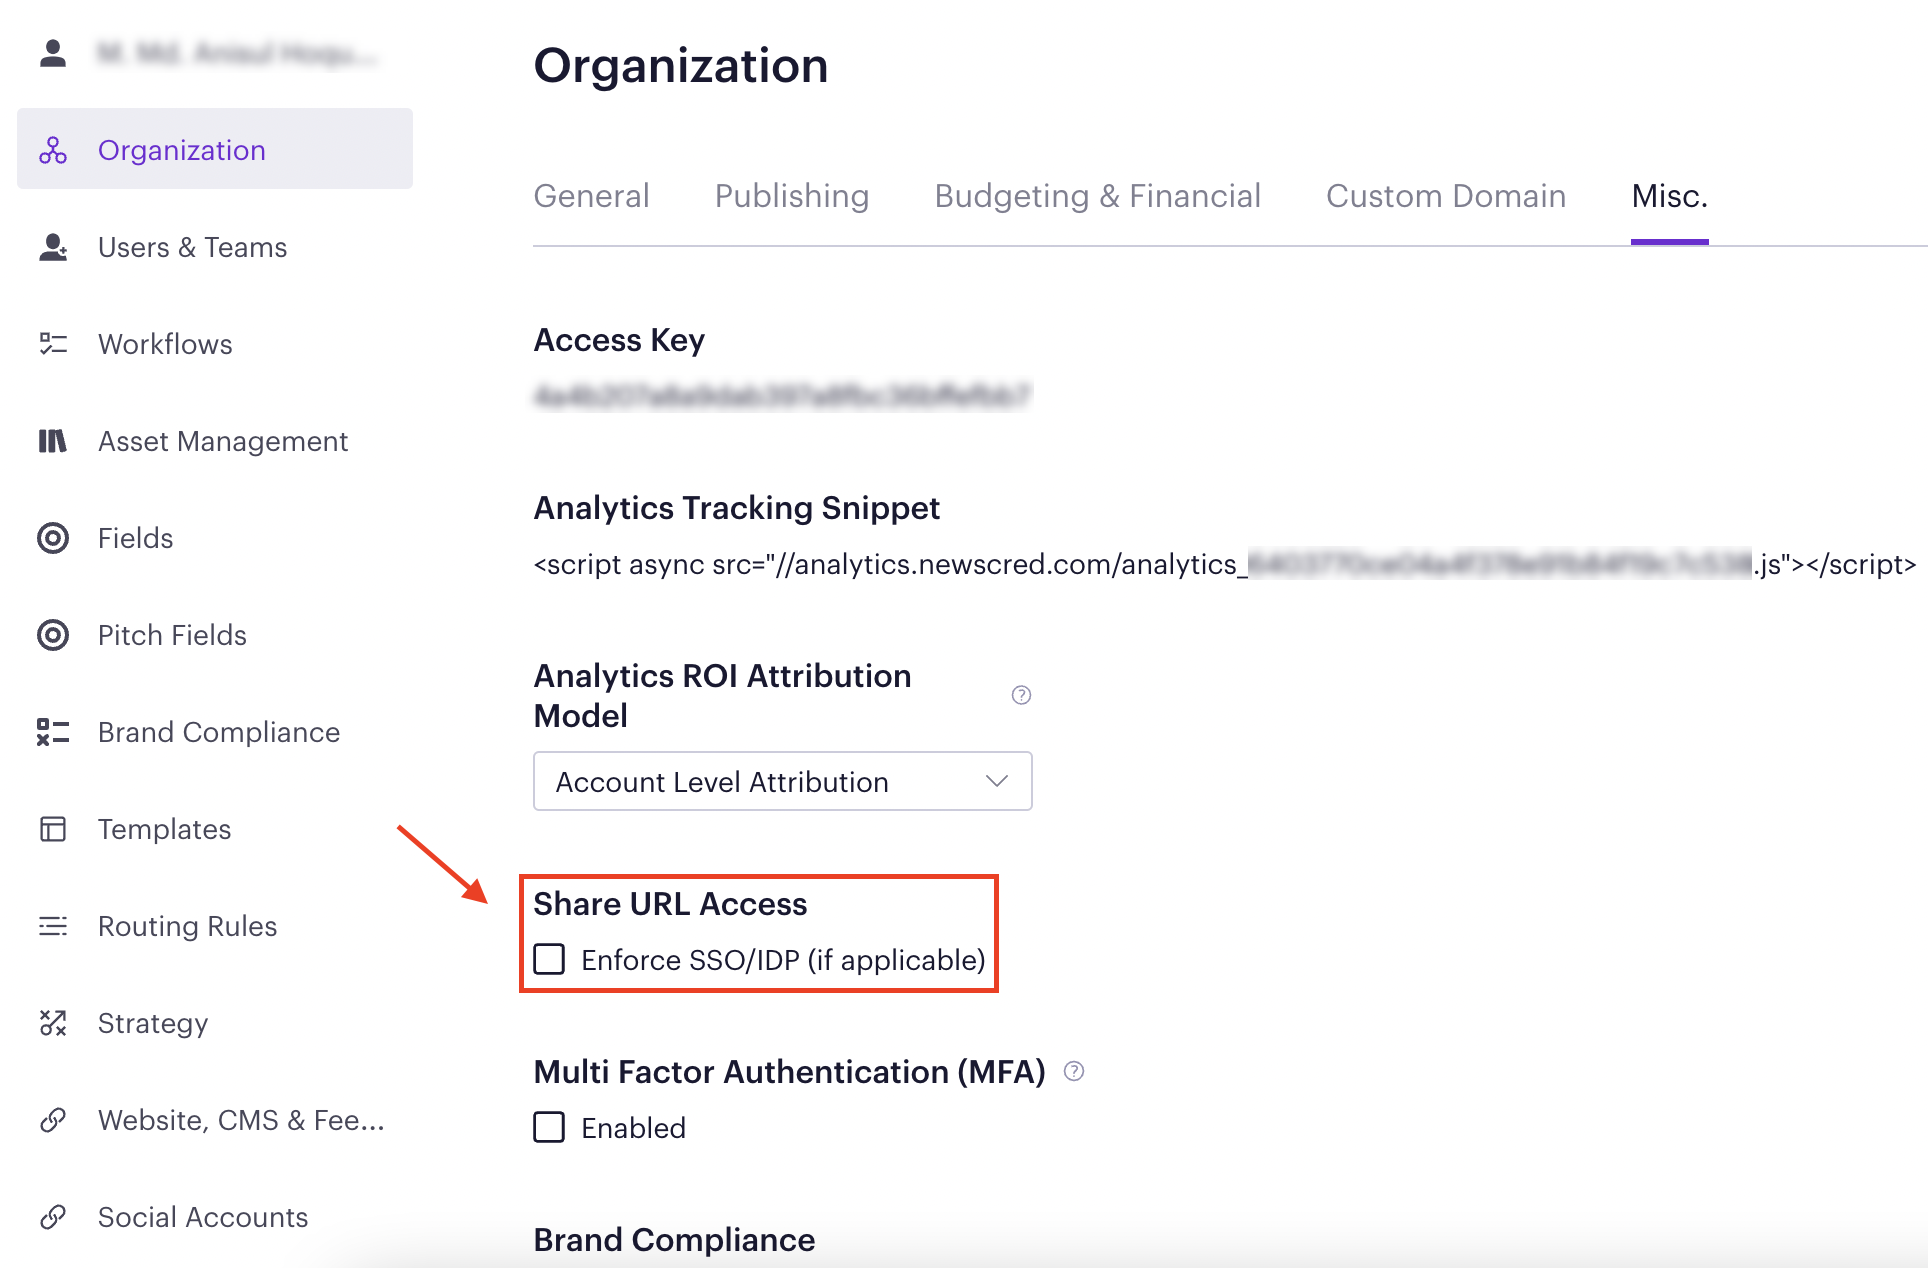Open the Custom Domain tab
This screenshot has height=1268, width=1928.
pos(1446,196)
